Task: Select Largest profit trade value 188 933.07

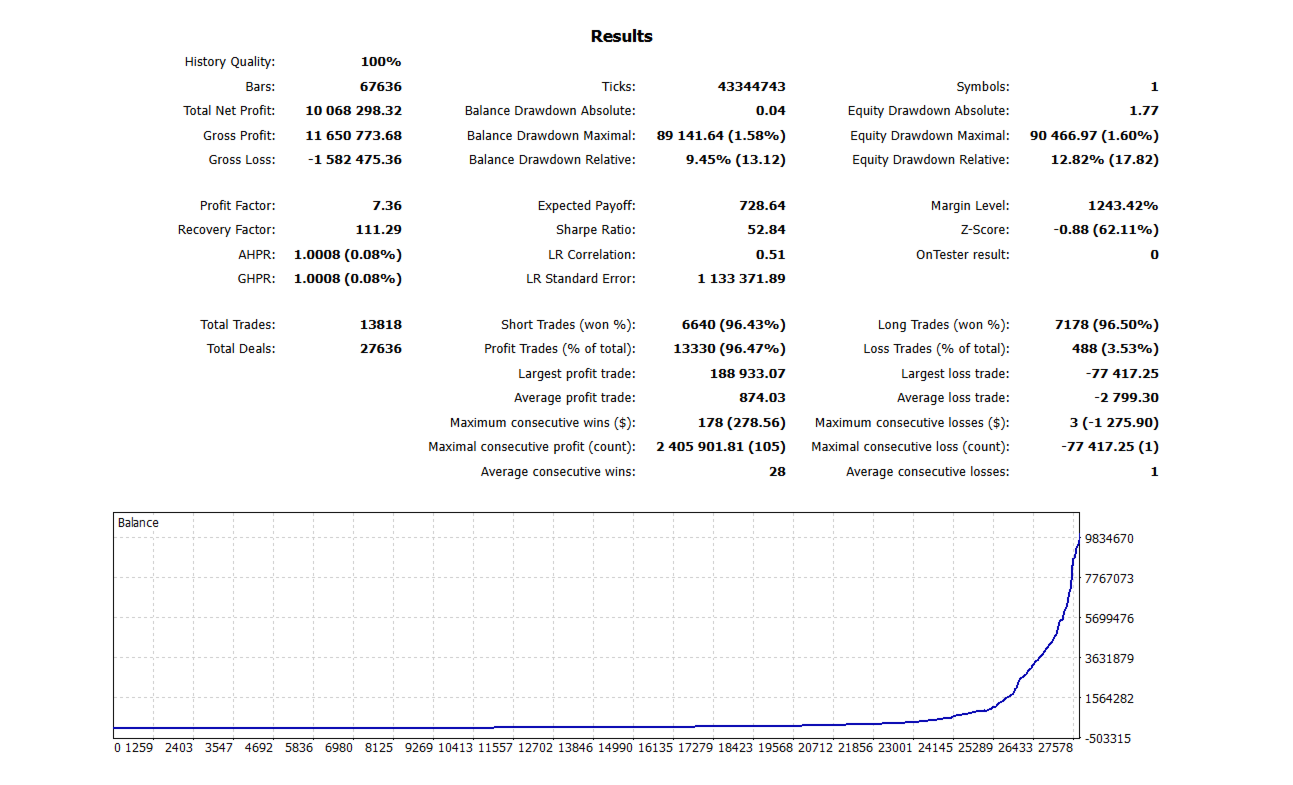Action: [747, 374]
